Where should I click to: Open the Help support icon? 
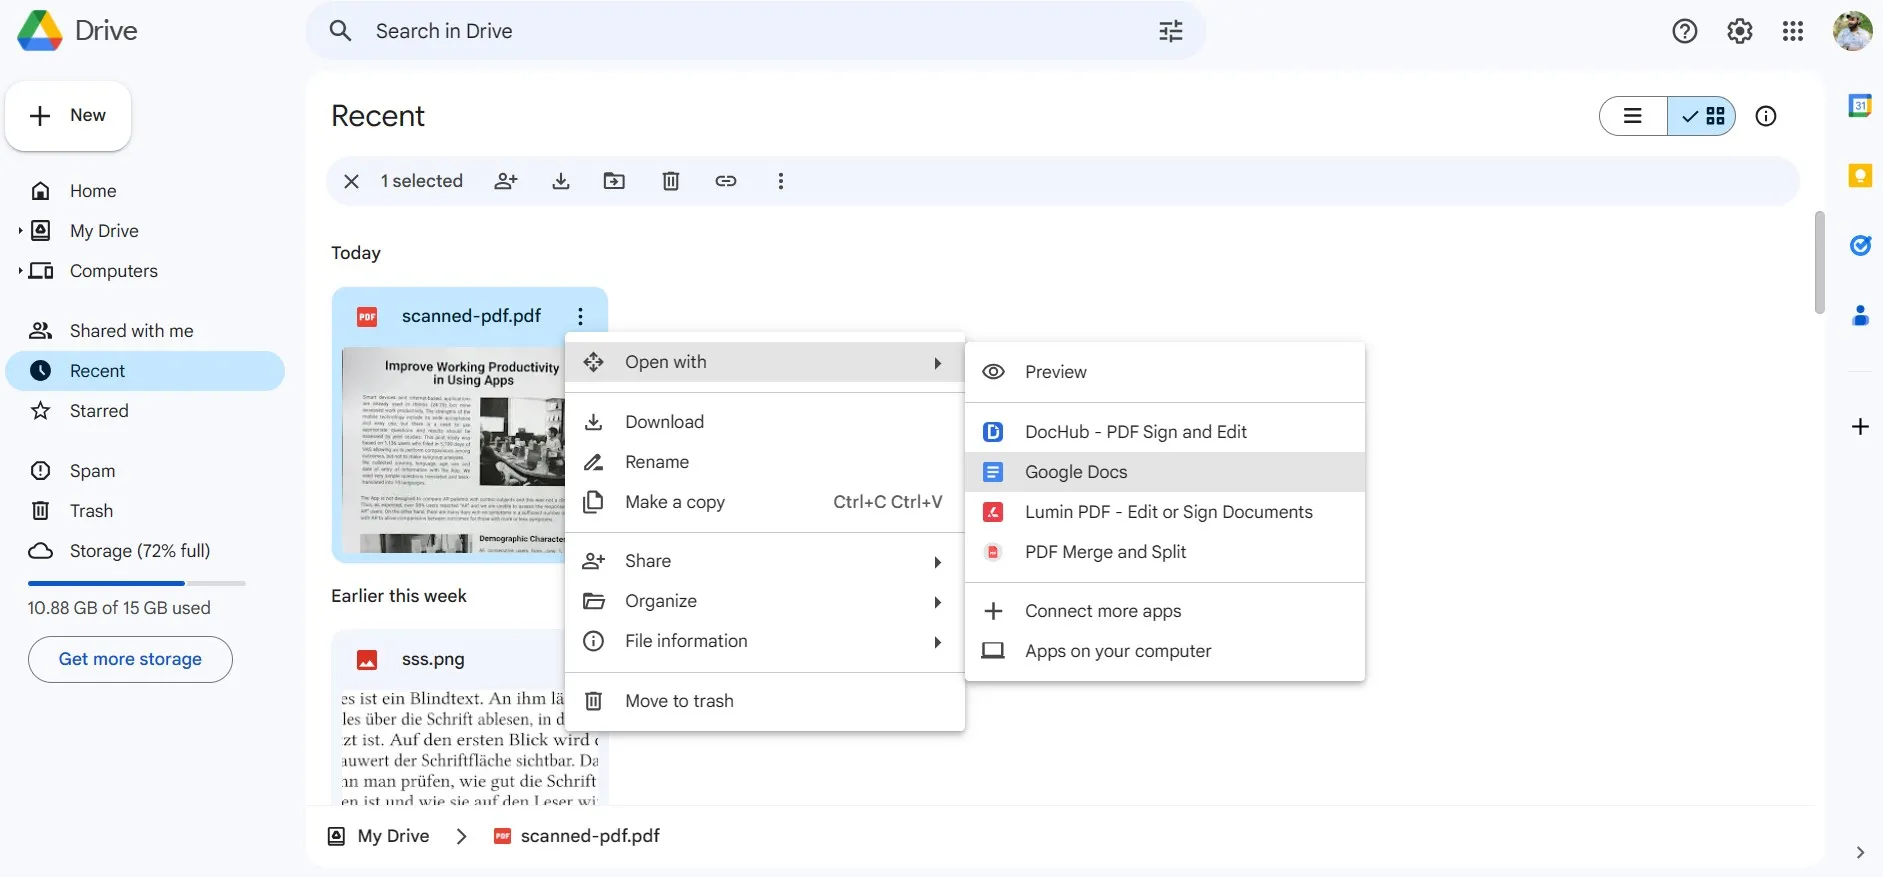pyautogui.click(x=1685, y=31)
